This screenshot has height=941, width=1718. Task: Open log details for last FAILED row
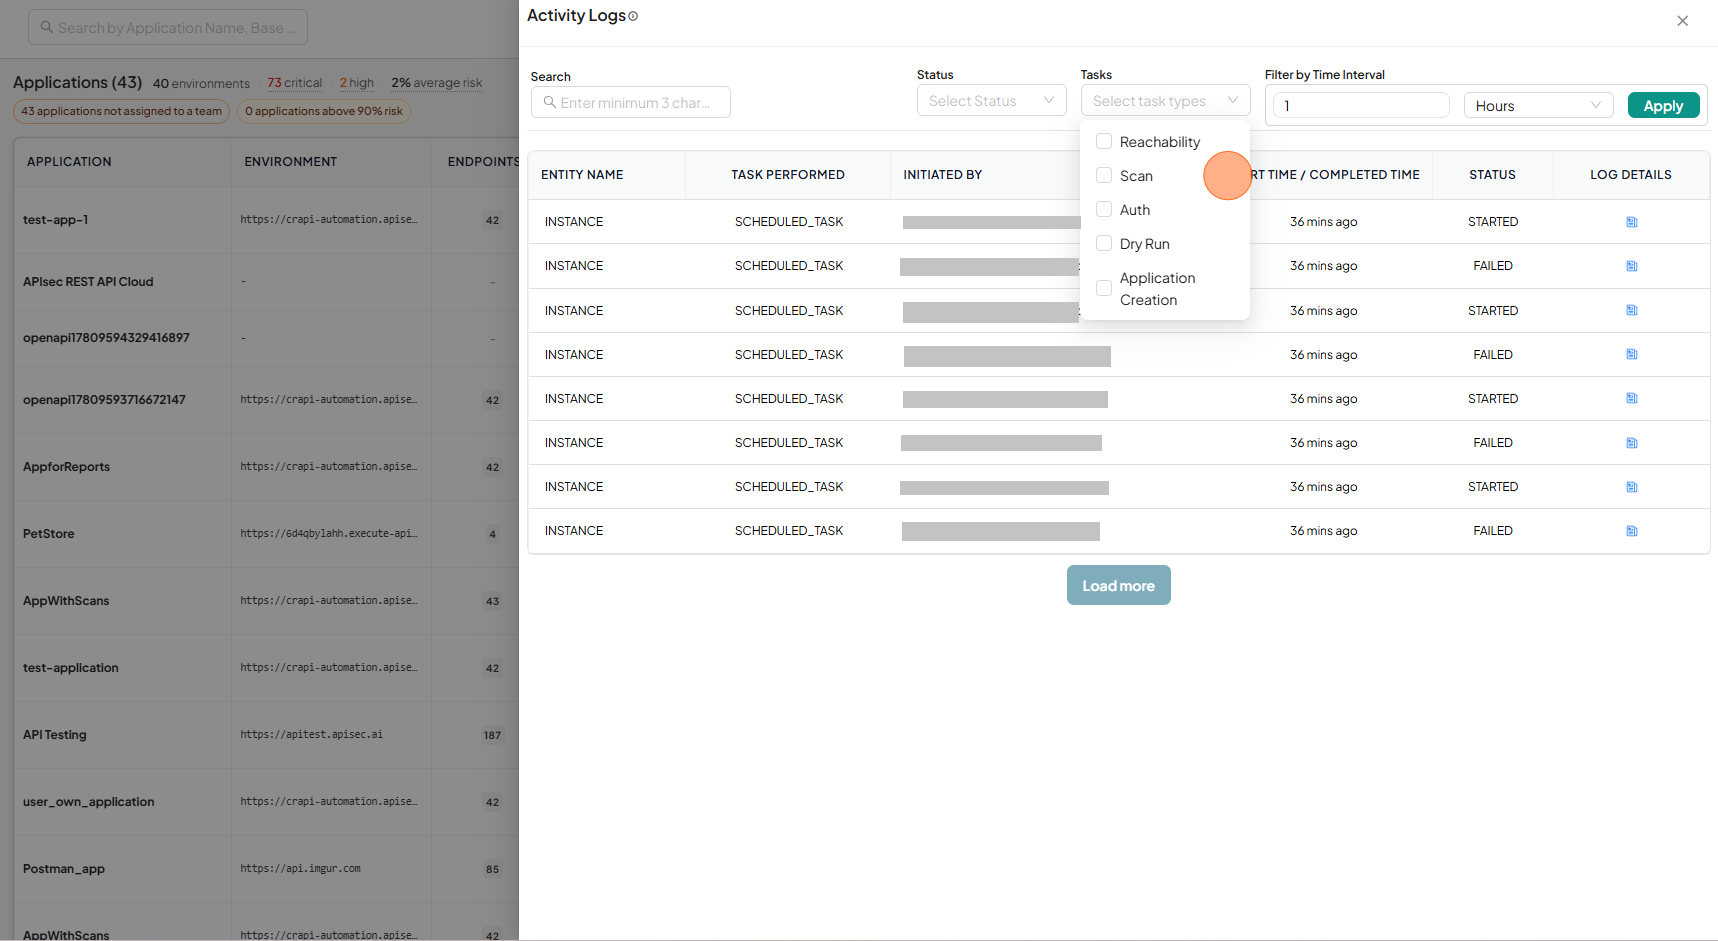(1631, 531)
